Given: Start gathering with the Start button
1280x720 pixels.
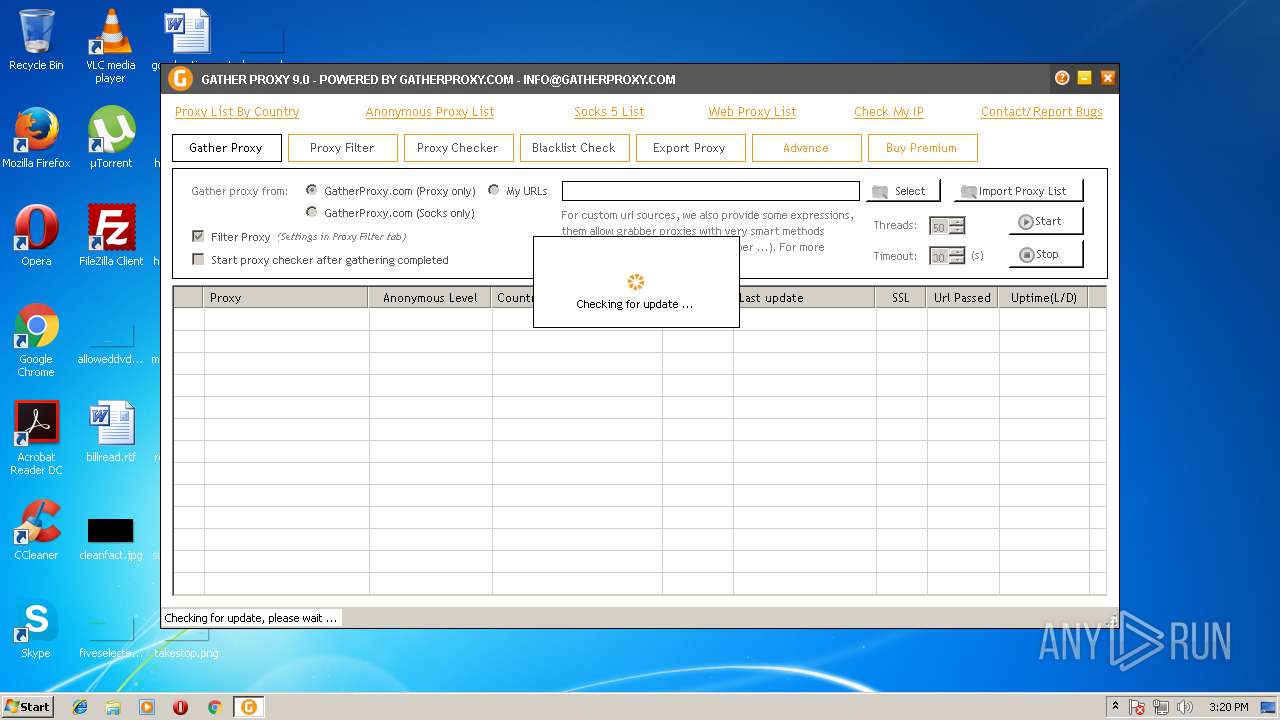Looking at the screenshot, I should (1046, 222).
